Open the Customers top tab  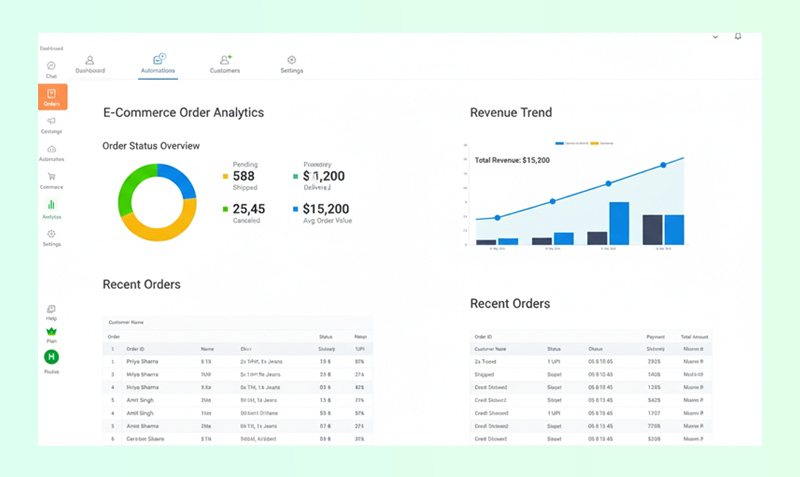(225, 64)
